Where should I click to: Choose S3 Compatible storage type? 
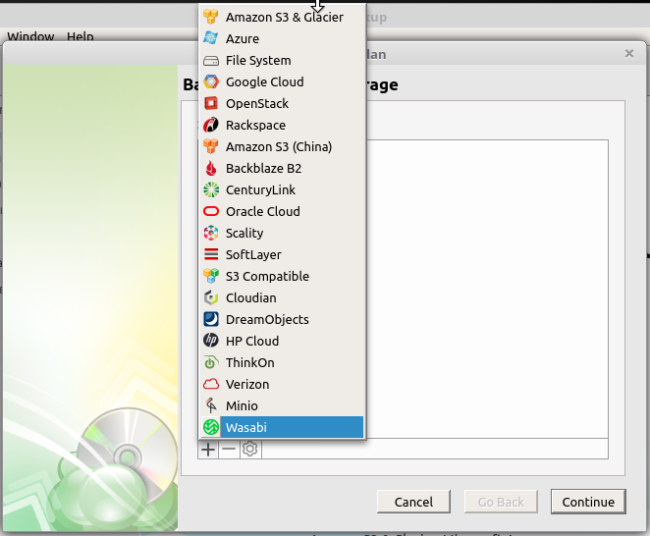pyautogui.click(x=267, y=277)
